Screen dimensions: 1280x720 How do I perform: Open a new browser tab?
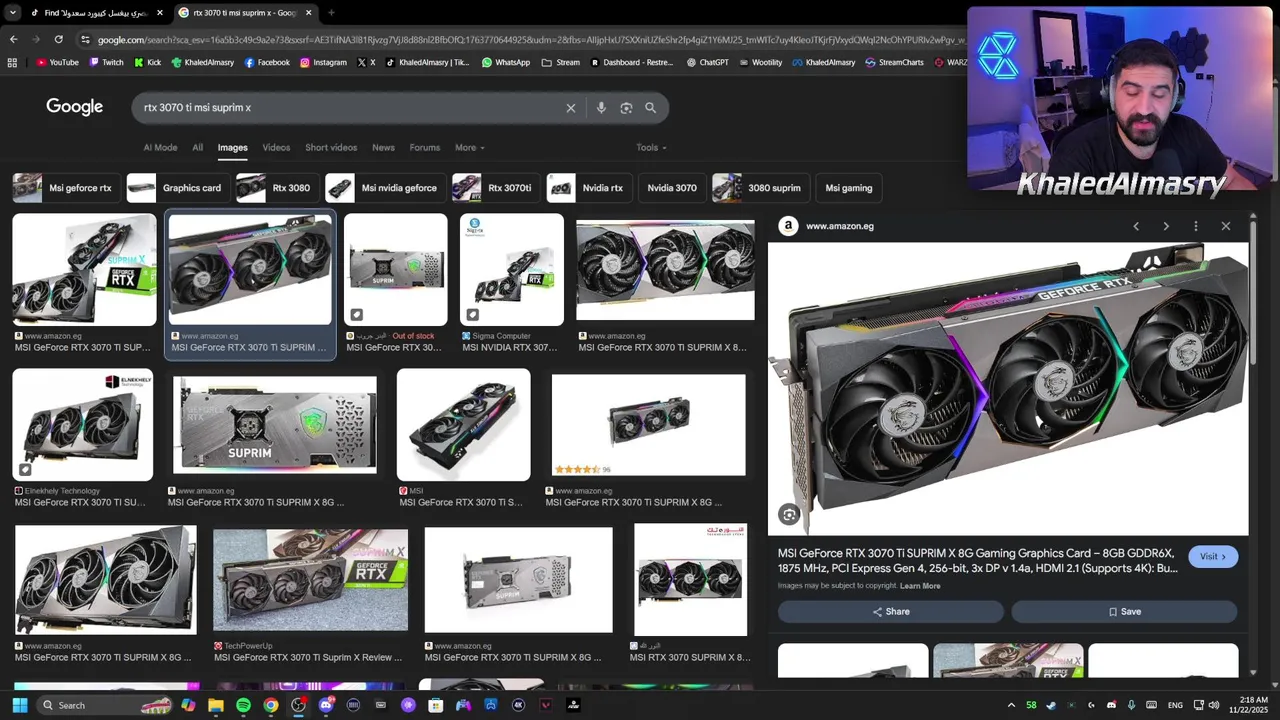point(331,13)
